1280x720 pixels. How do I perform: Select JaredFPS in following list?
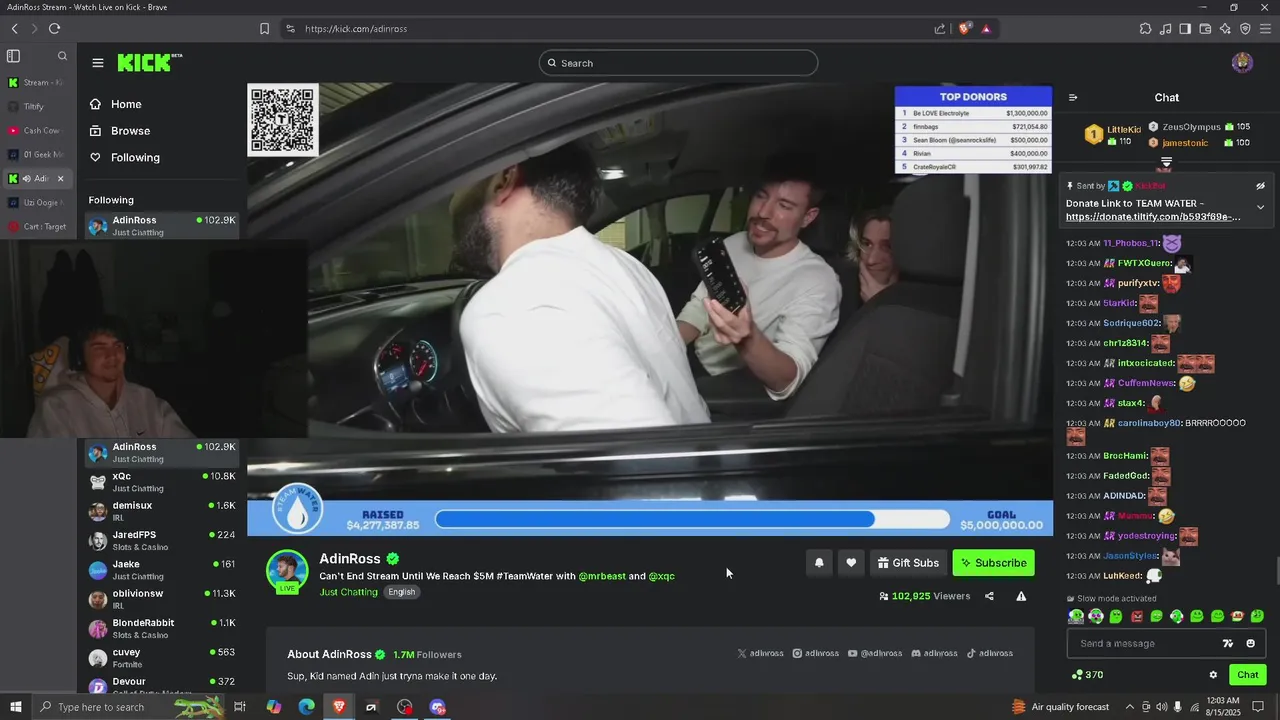tap(162, 541)
